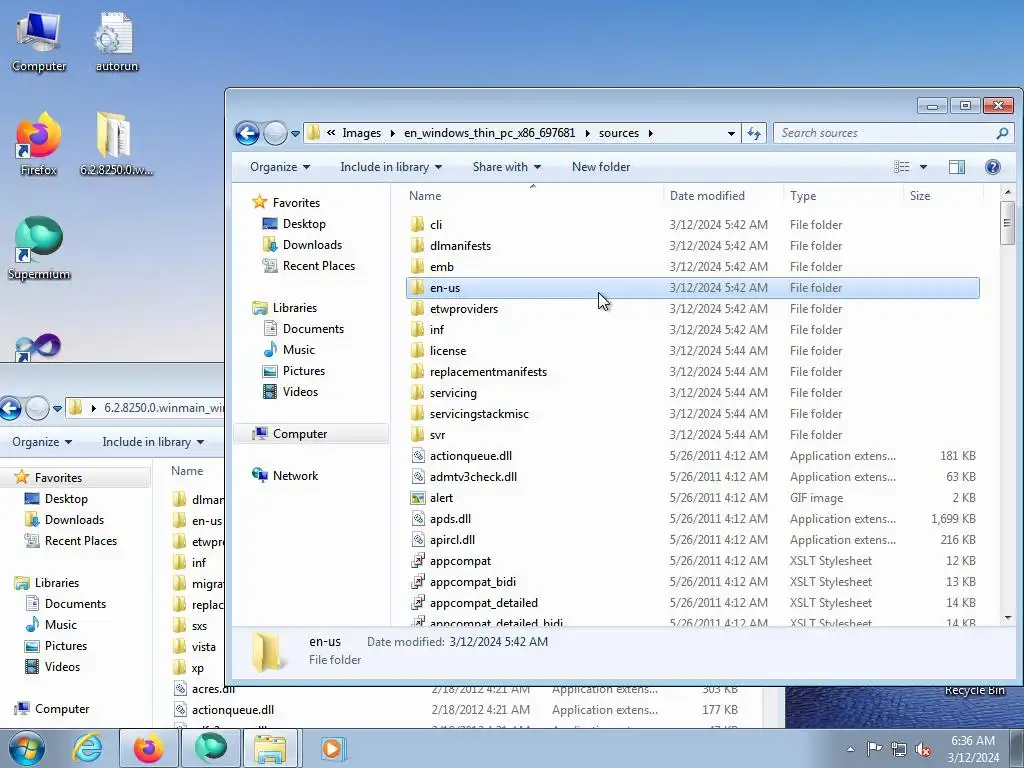The image size is (1024, 768).
Task: Select the alert GIF image file
Action: pyautogui.click(x=692, y=498)
